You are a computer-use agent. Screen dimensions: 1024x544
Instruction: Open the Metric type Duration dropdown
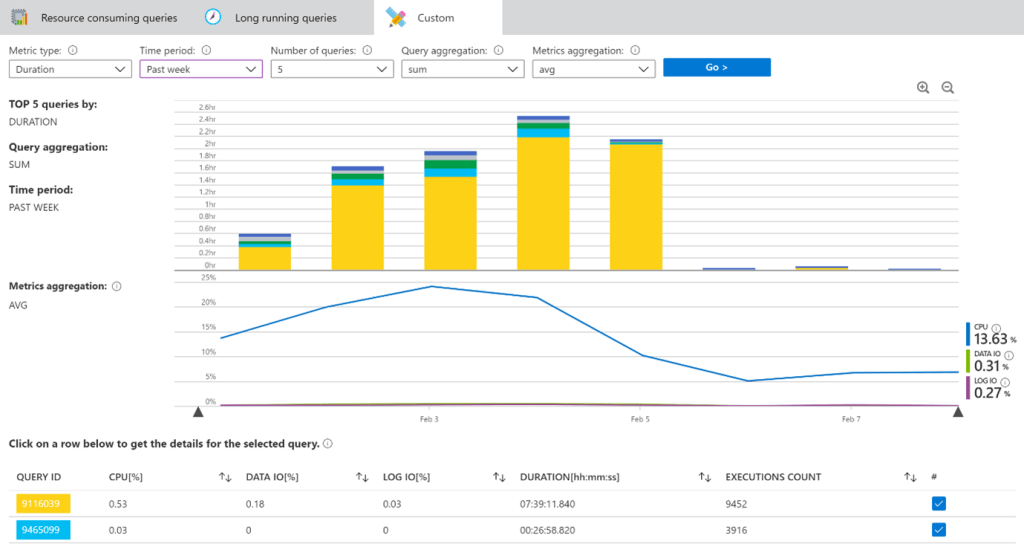(71, 69)
